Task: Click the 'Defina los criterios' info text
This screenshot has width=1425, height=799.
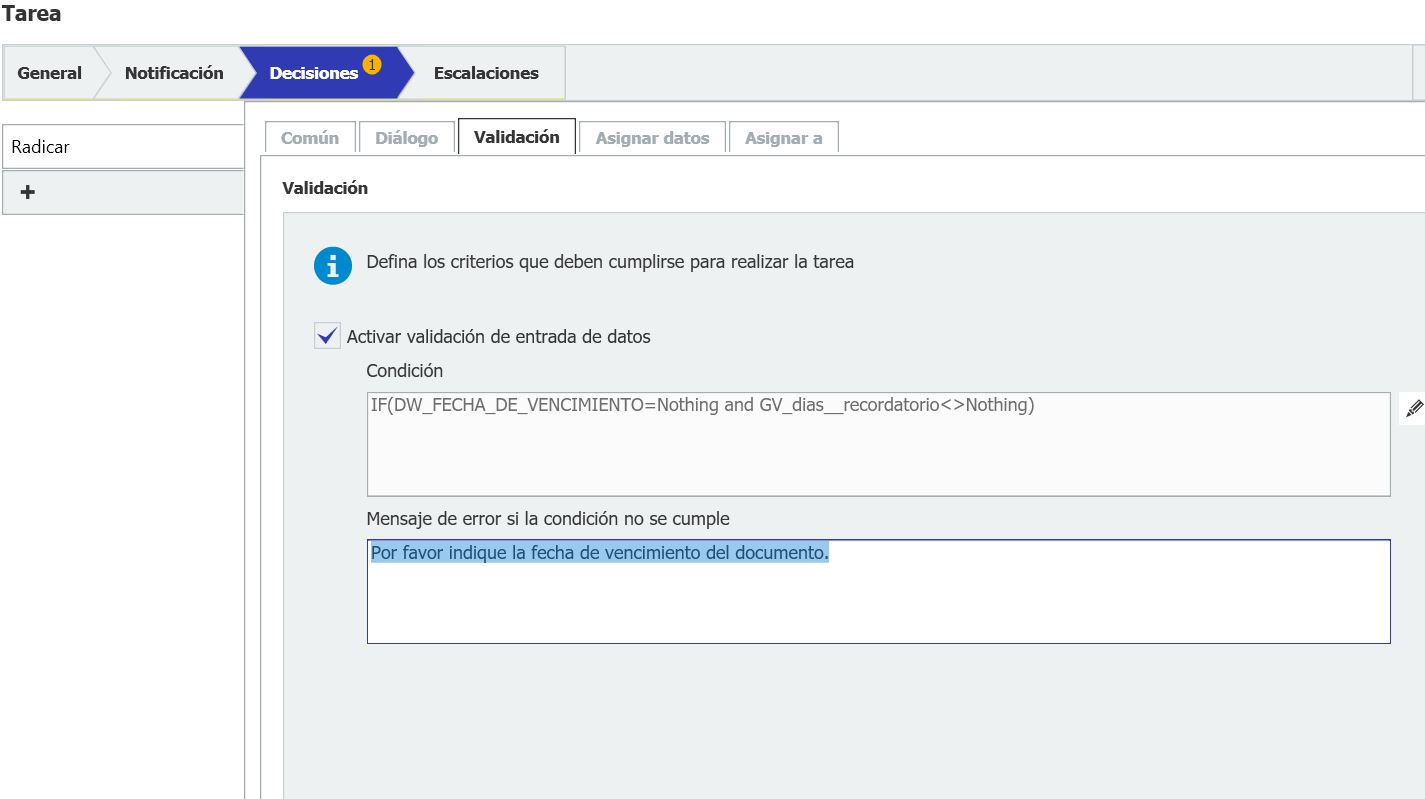Action: click(x=609, y=262)
